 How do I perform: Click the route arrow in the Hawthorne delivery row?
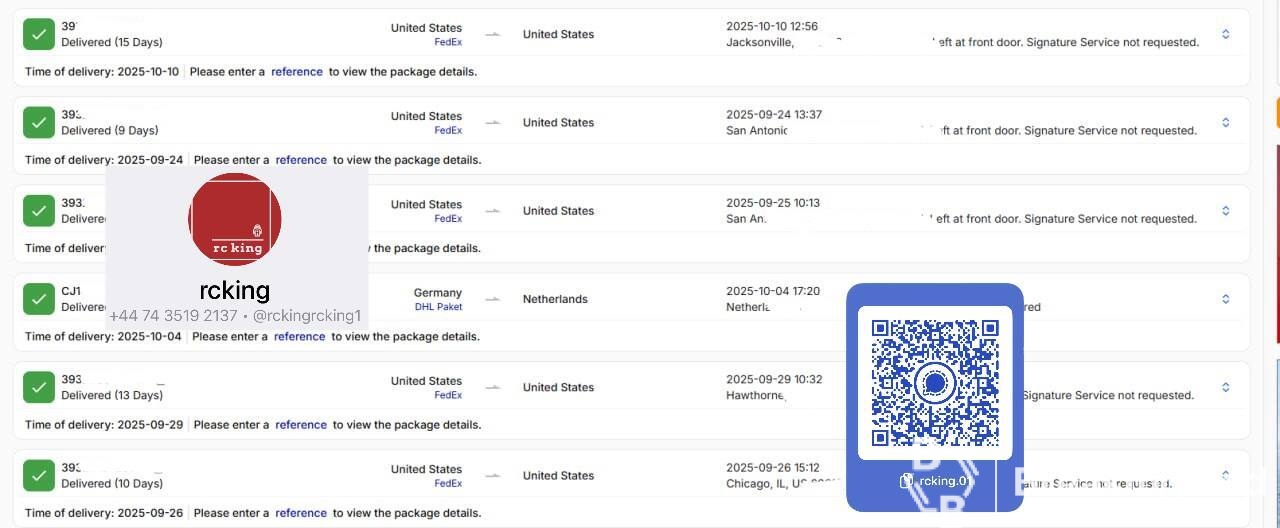point(492,387)
